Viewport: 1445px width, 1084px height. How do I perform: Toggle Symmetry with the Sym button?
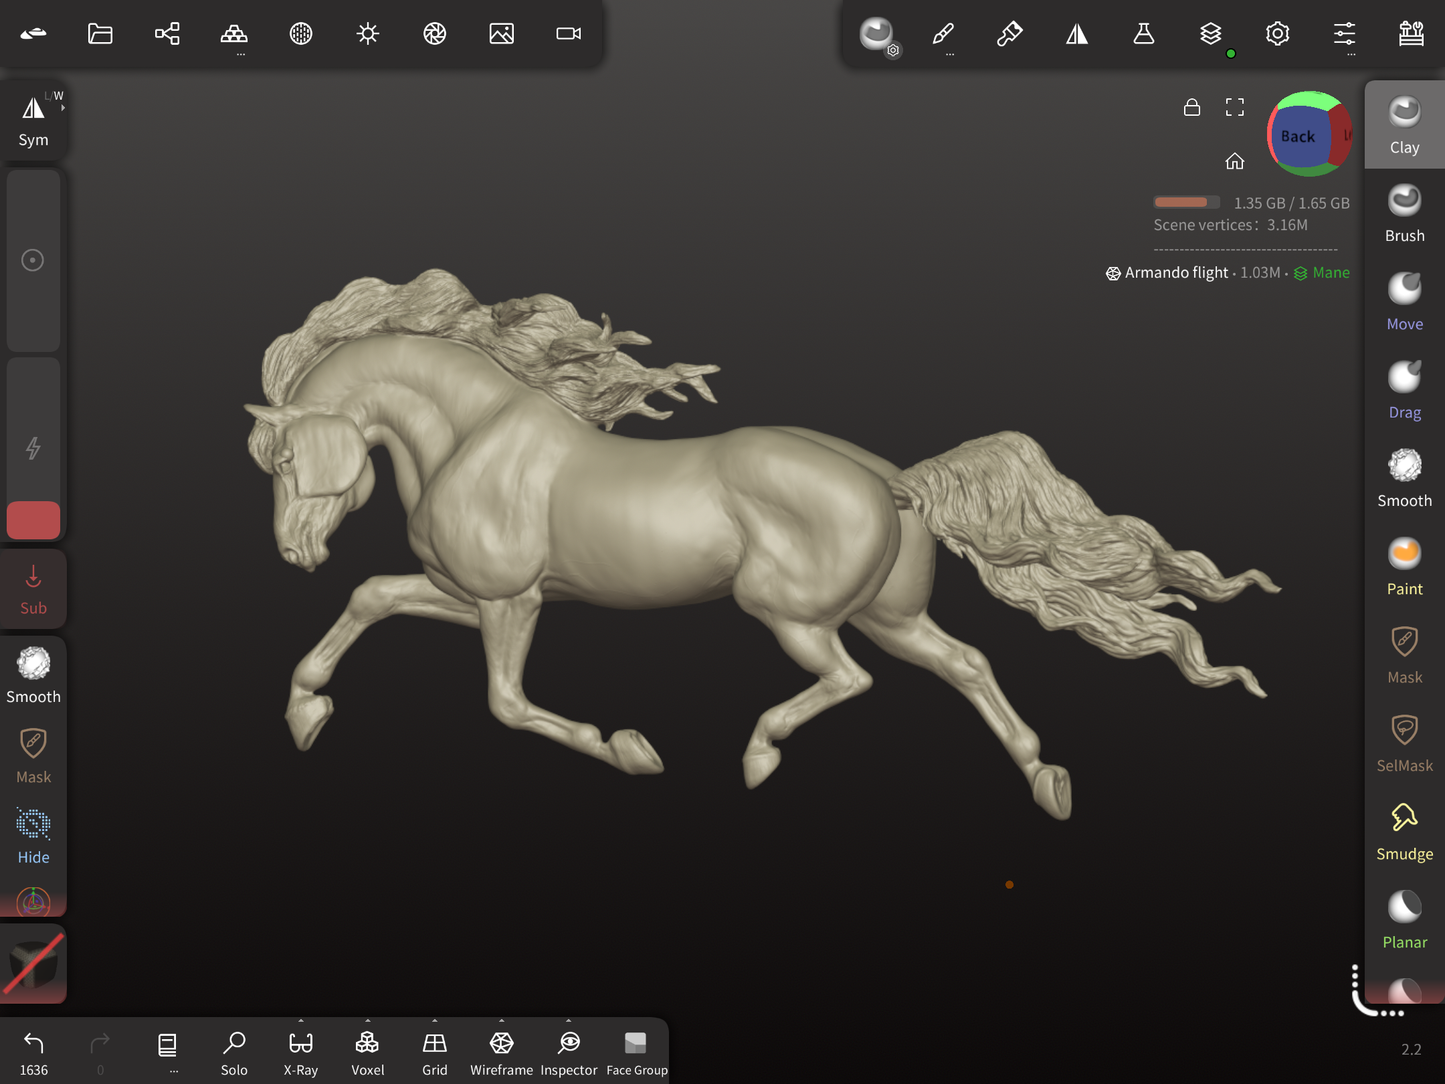33,121
